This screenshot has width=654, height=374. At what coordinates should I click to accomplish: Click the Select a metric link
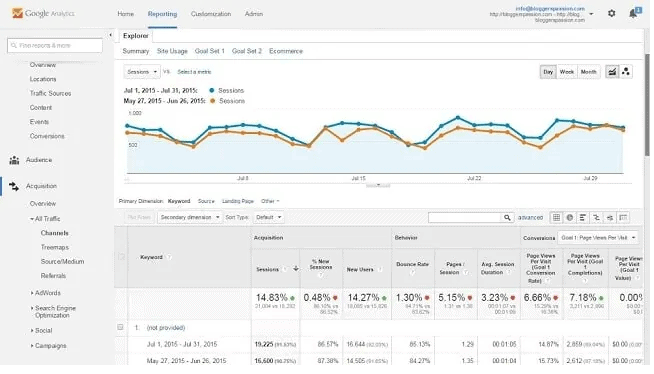click(x=194, y=72)
